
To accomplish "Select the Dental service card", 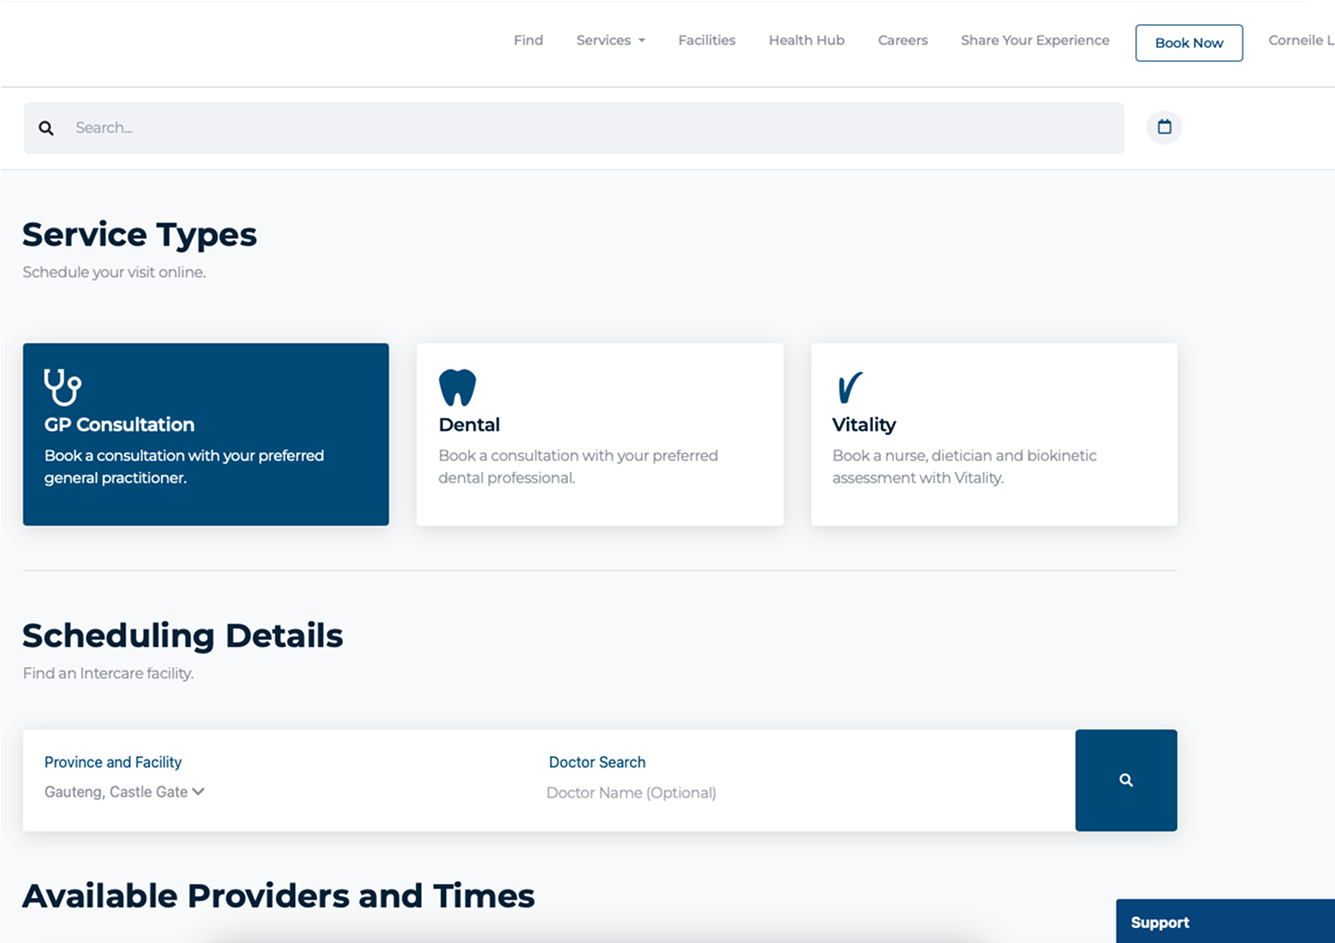I will (600, 434).
